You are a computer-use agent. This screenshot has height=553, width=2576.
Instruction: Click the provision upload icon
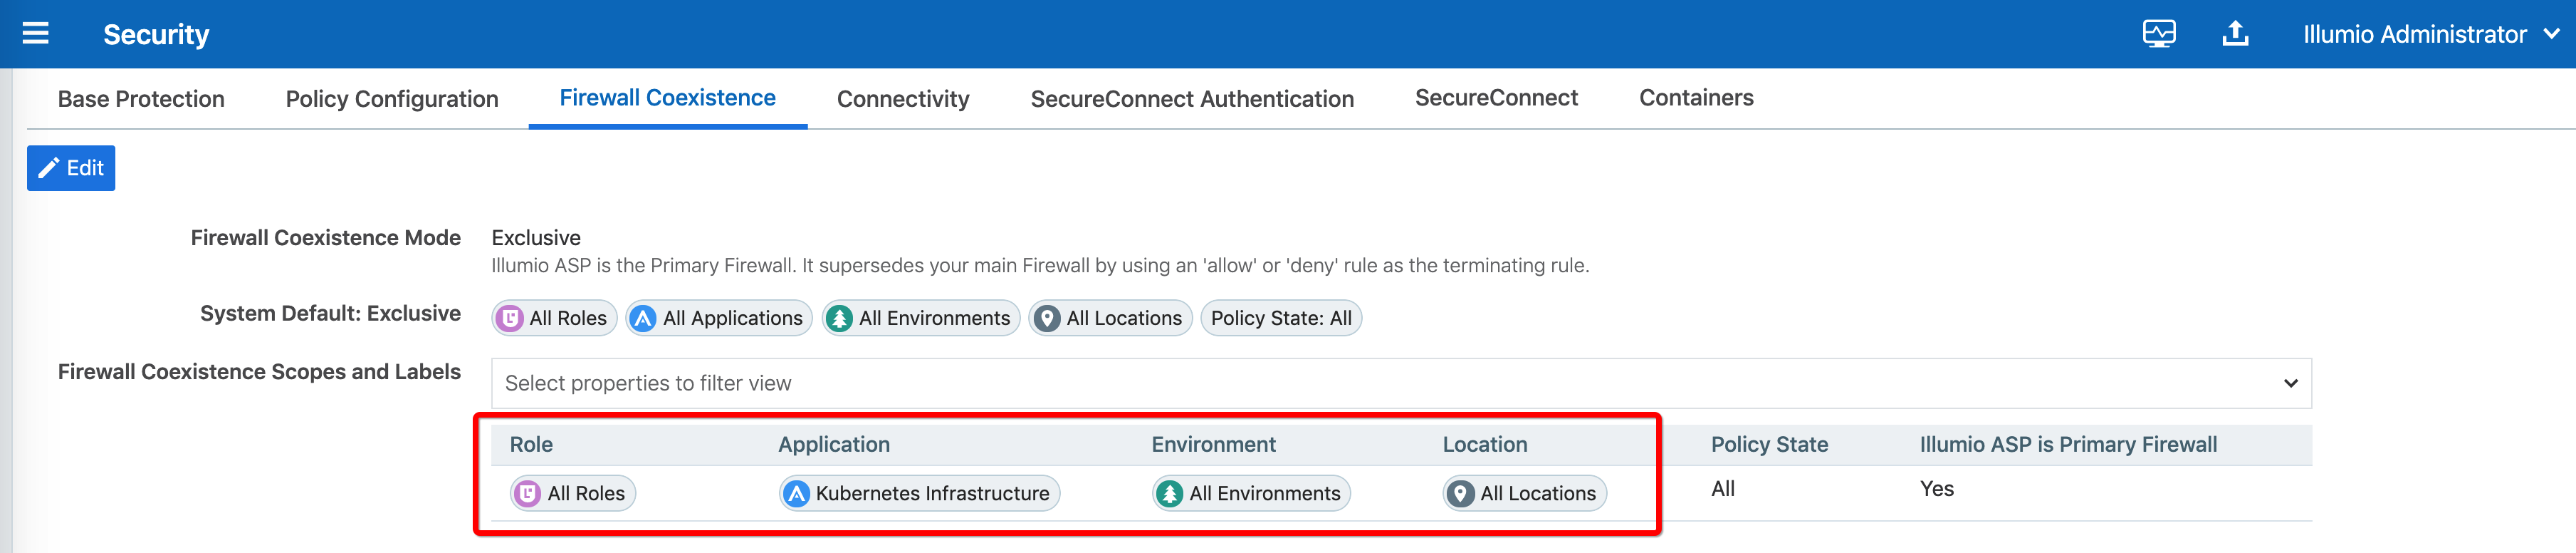tap(2235, 34)
